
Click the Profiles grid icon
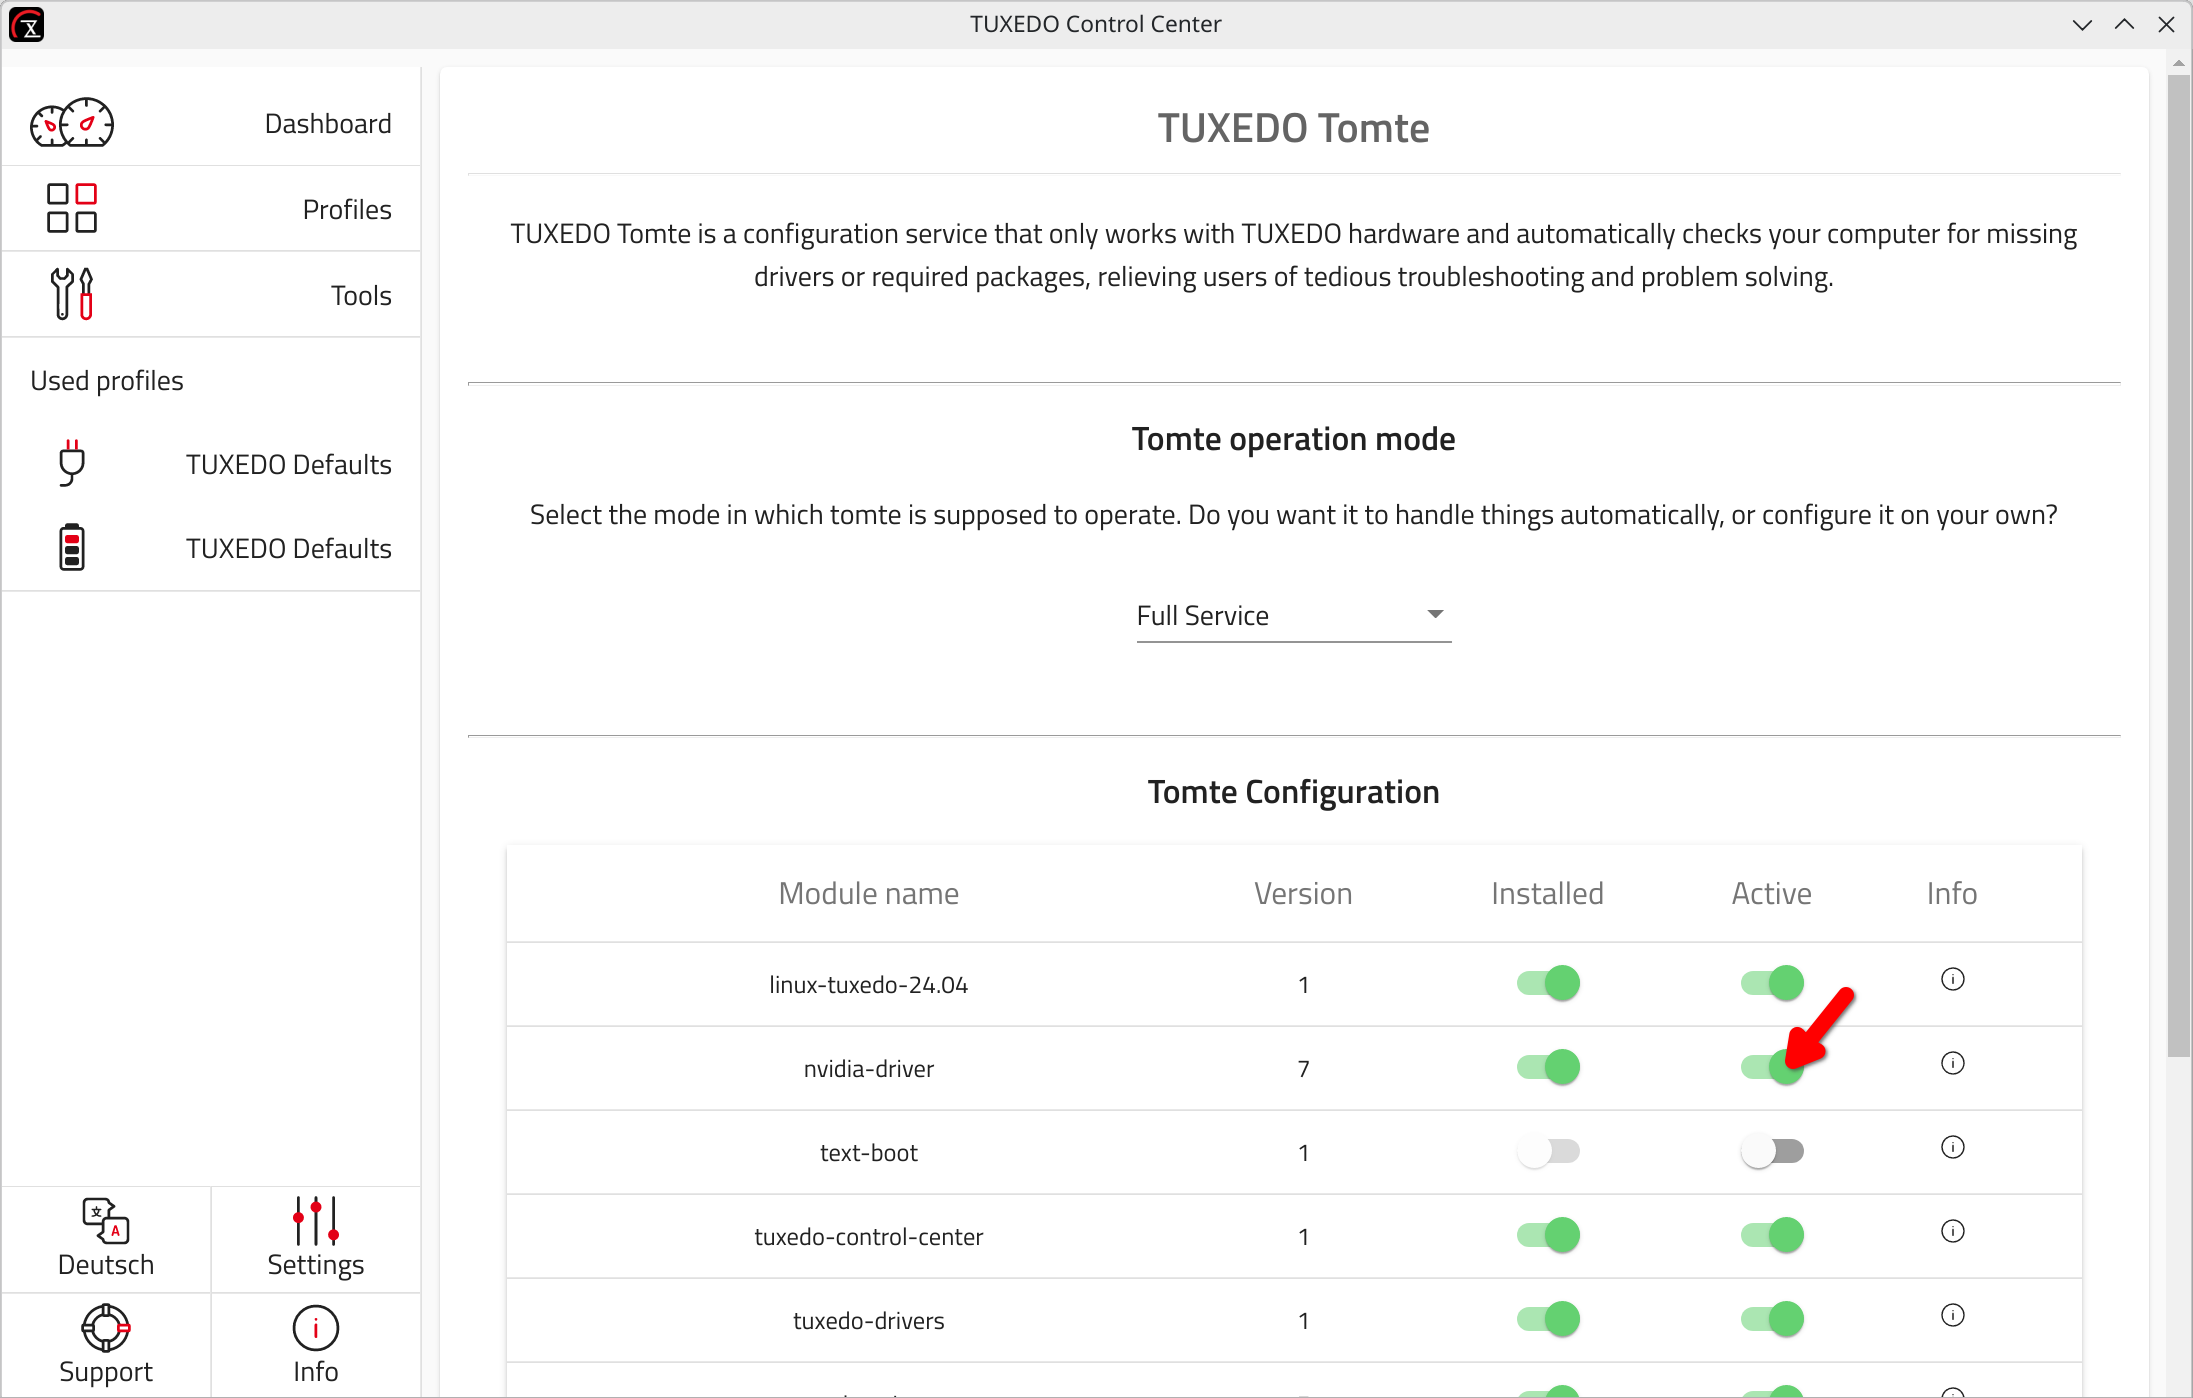tap(72, 208)
